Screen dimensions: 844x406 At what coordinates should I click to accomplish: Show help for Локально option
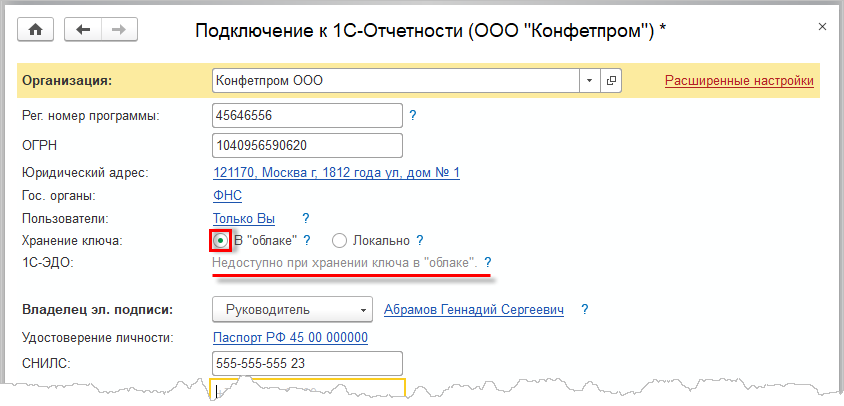pyautogui.click(x=420, y=240)
